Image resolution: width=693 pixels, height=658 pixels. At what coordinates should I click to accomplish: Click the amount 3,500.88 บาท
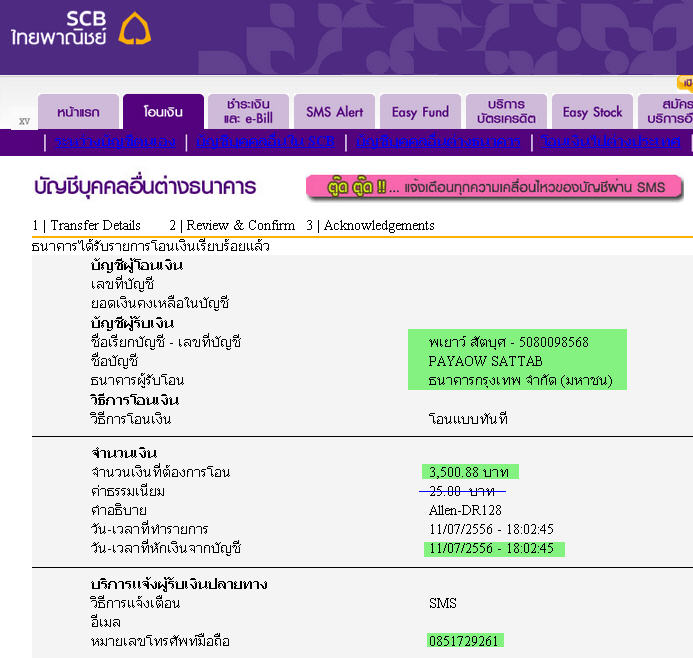pyautogui.click(x=469, y=472)
